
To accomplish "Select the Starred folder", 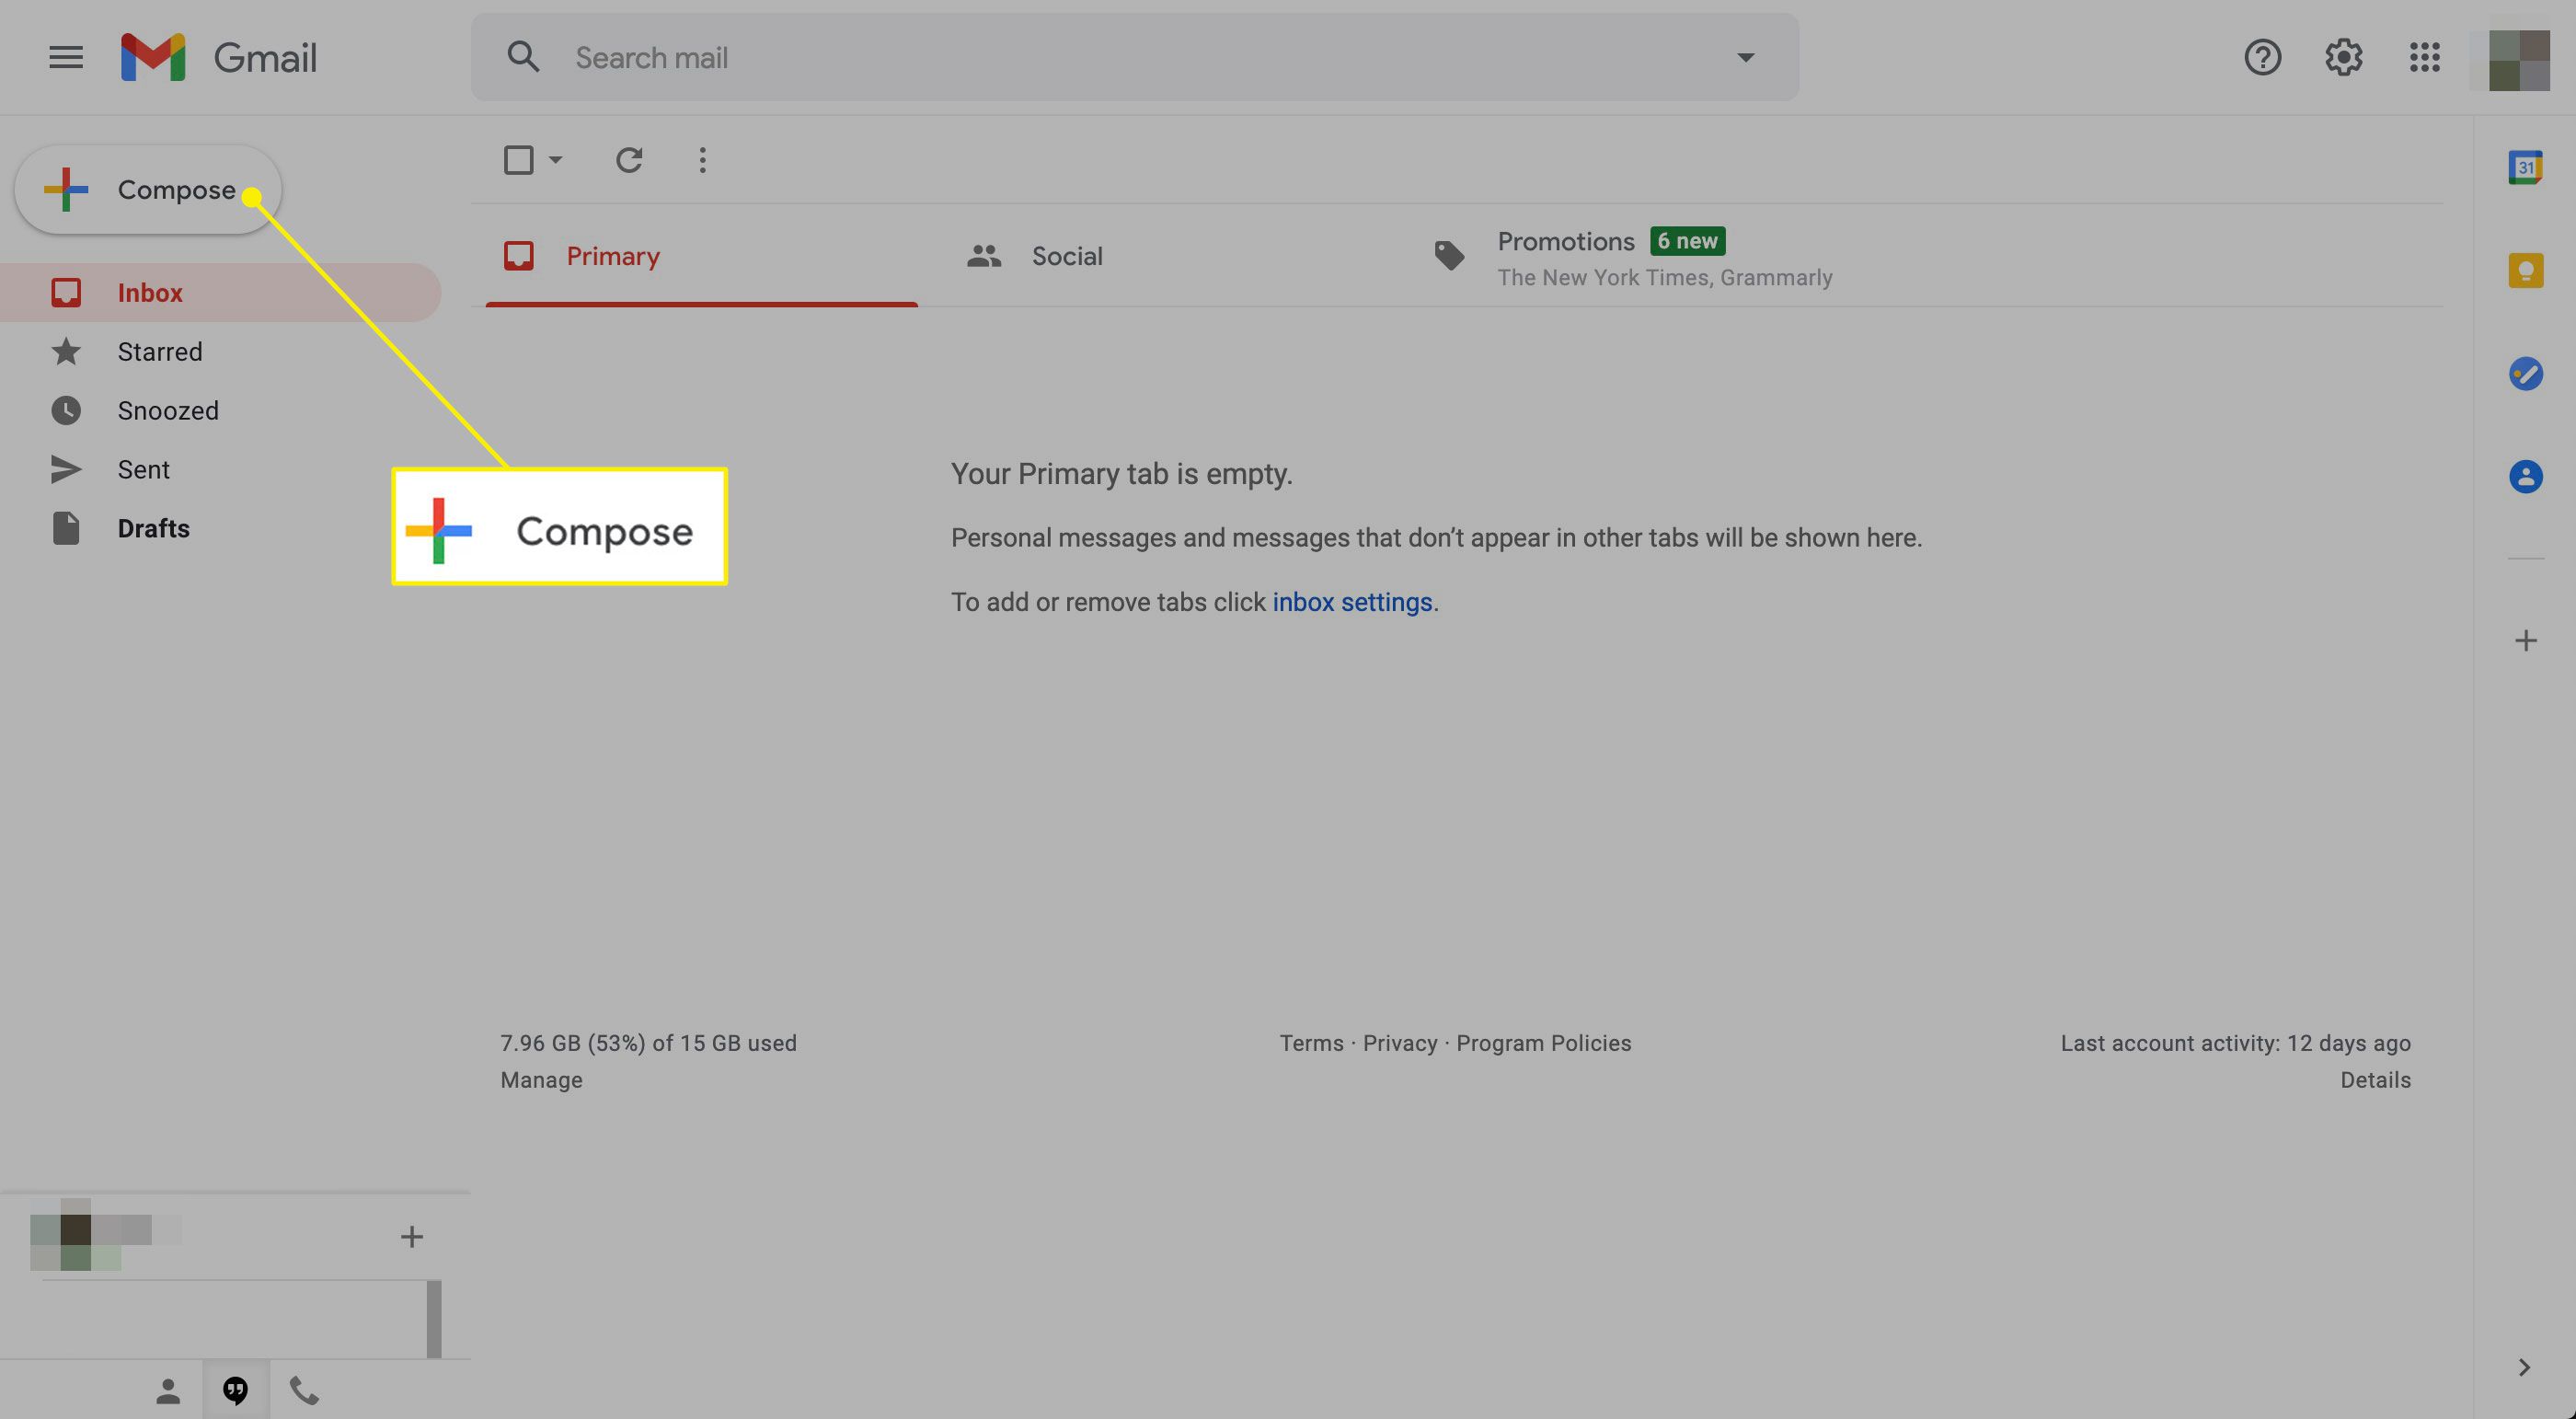I will pyautogui.click(x=159, y=350).
